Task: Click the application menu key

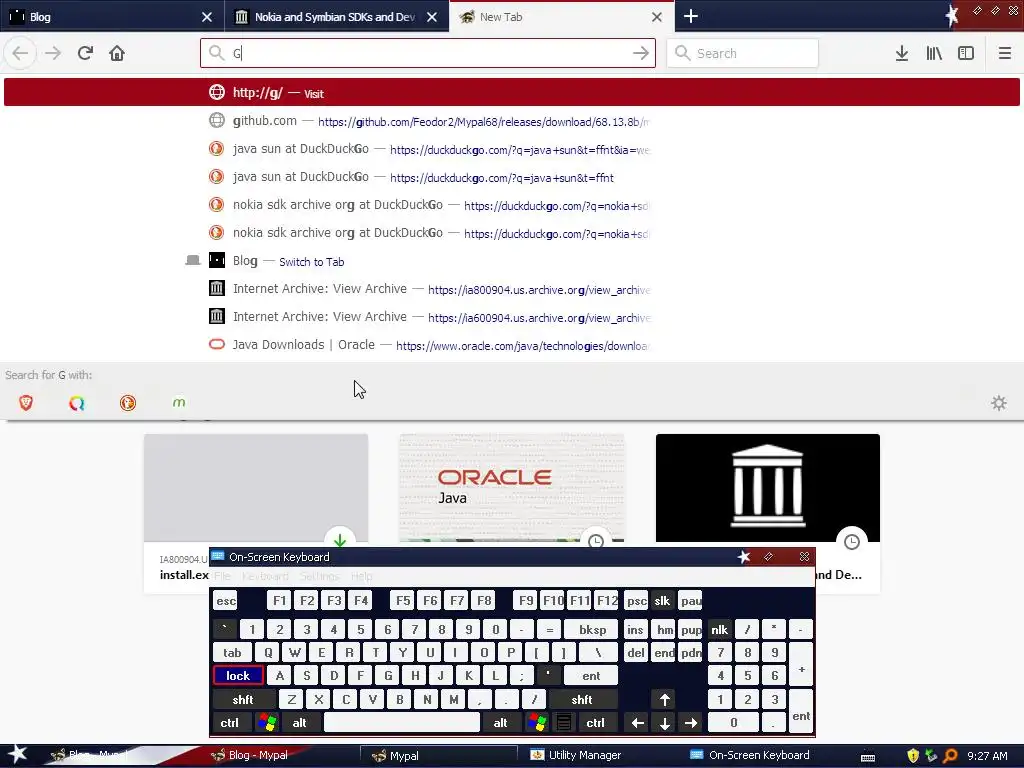Action: coord(564,722)
